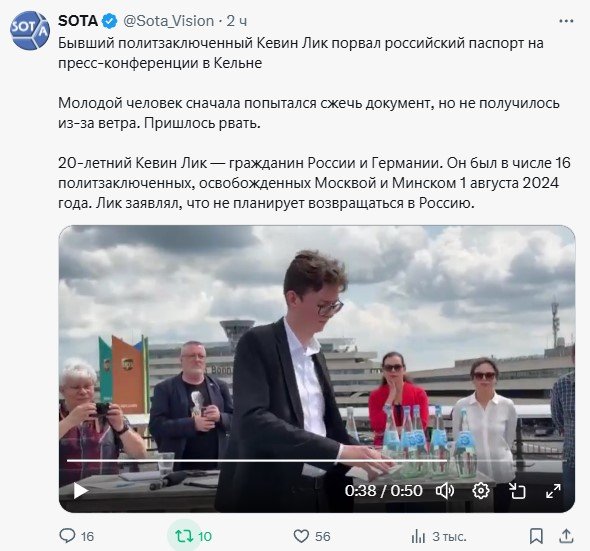Screen dimensions: 590x551
Task: Play the video
Action: [x=81, y=491]
